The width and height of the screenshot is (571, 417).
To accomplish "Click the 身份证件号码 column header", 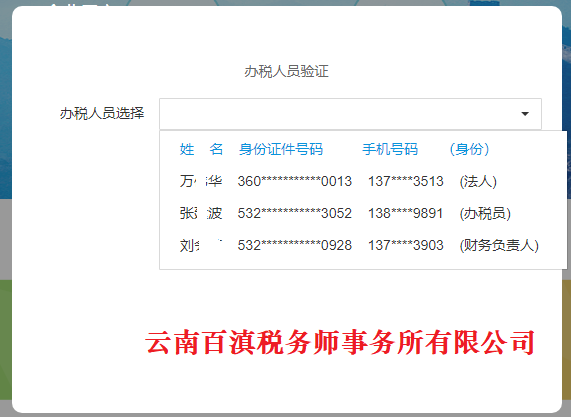I will point(281,149).
